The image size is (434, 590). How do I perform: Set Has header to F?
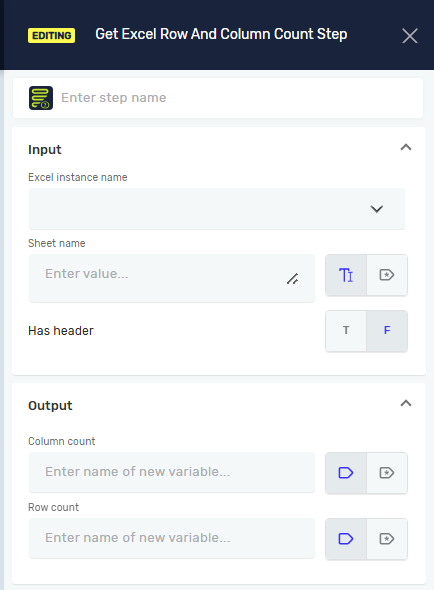(x=387, y=331)
